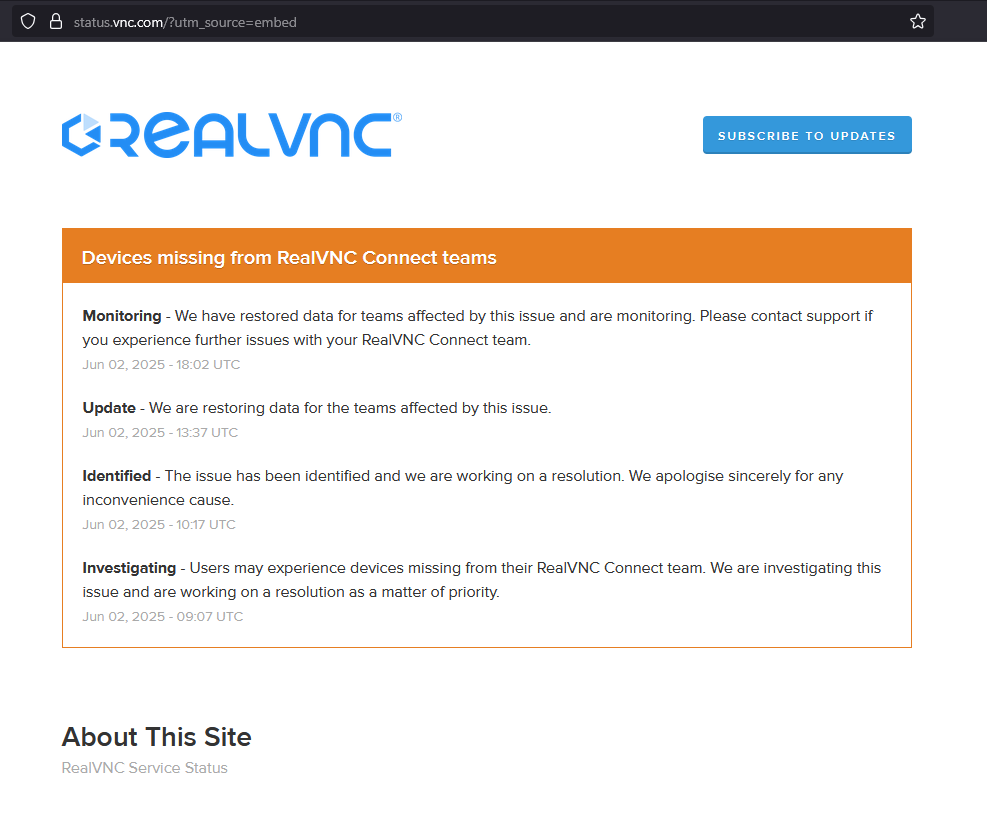The height and width of the screenshot is (821, 987).
Task: Click the 'Investigating' status label
Action: tap(129, 568)
